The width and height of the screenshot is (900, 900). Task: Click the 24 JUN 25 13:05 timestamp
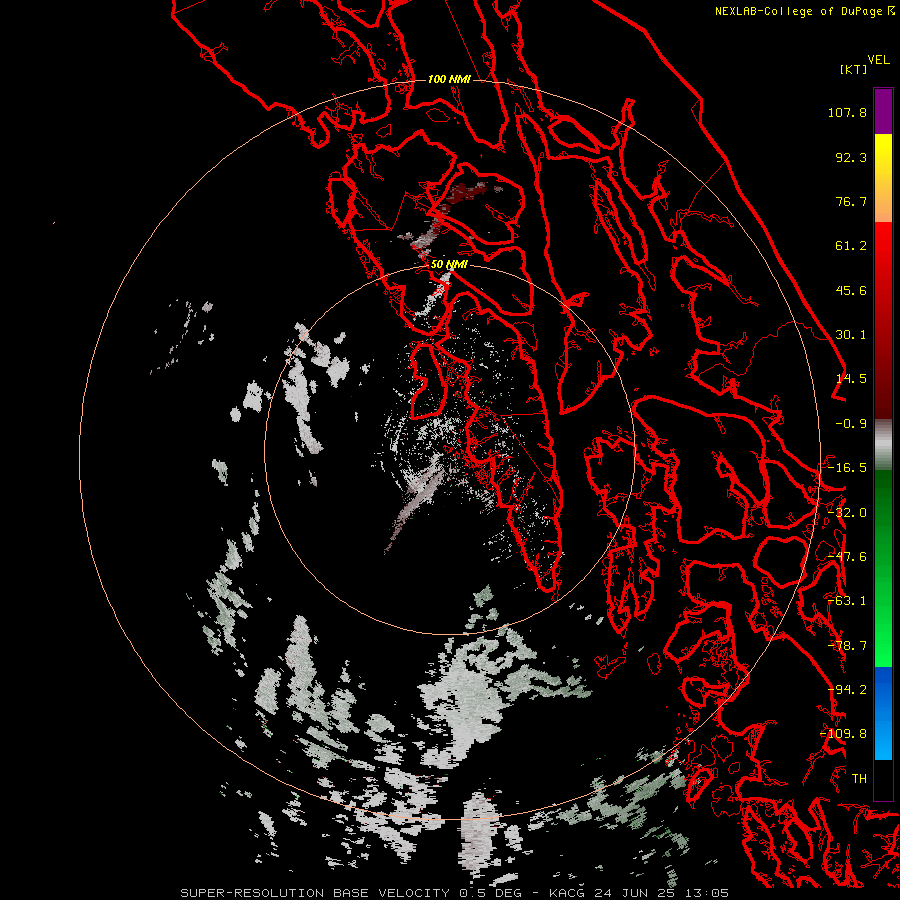click(x=661, y=893)
